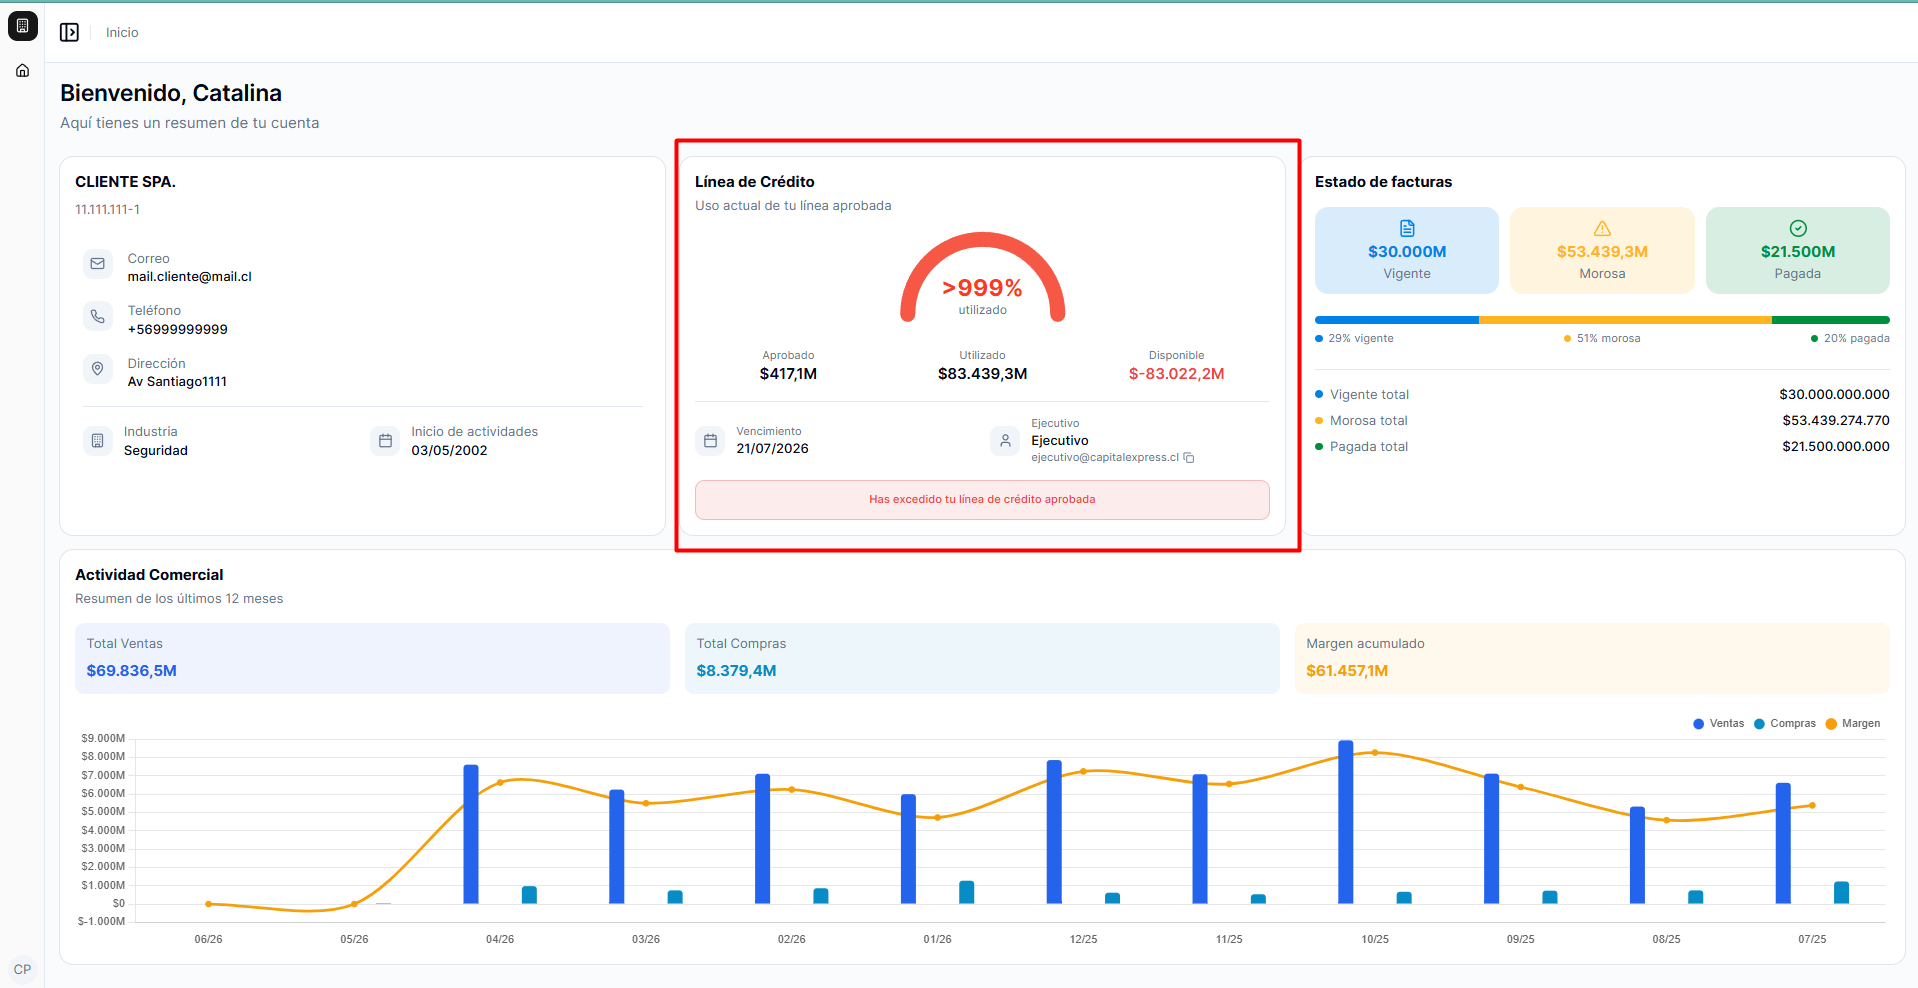Click the 01/26 Ventas bar in chart
The width and height of the screenshot is (1918, 988).
(x=908, y=849)
